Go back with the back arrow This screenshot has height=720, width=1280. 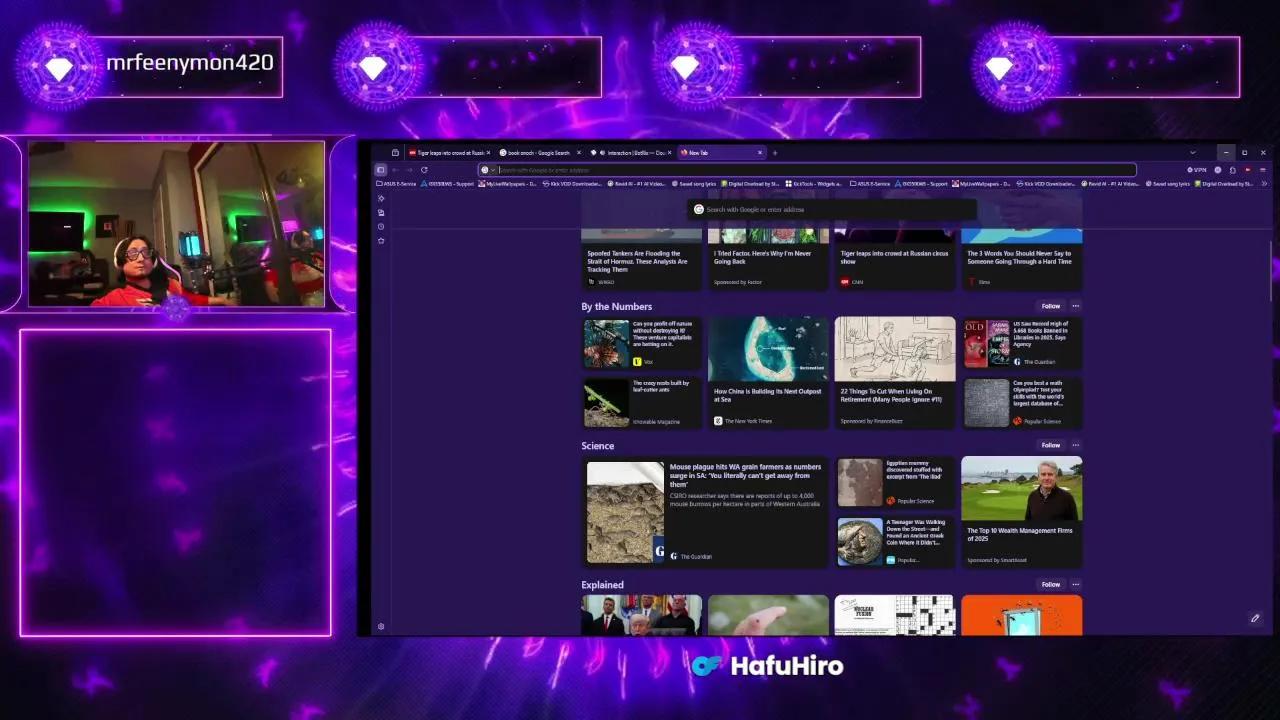[394, 170]
